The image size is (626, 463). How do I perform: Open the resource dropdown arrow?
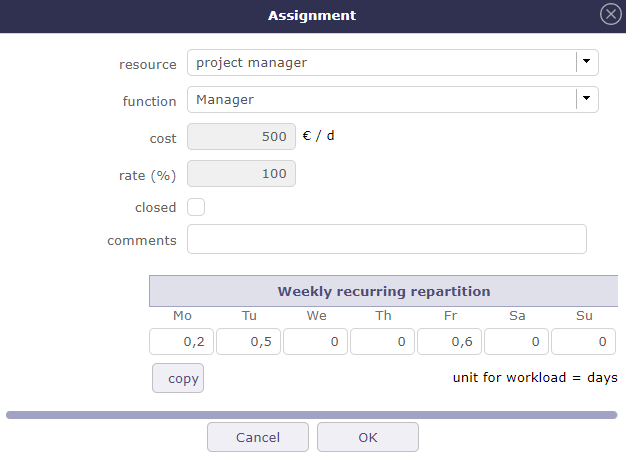click(x=586, y=62)
